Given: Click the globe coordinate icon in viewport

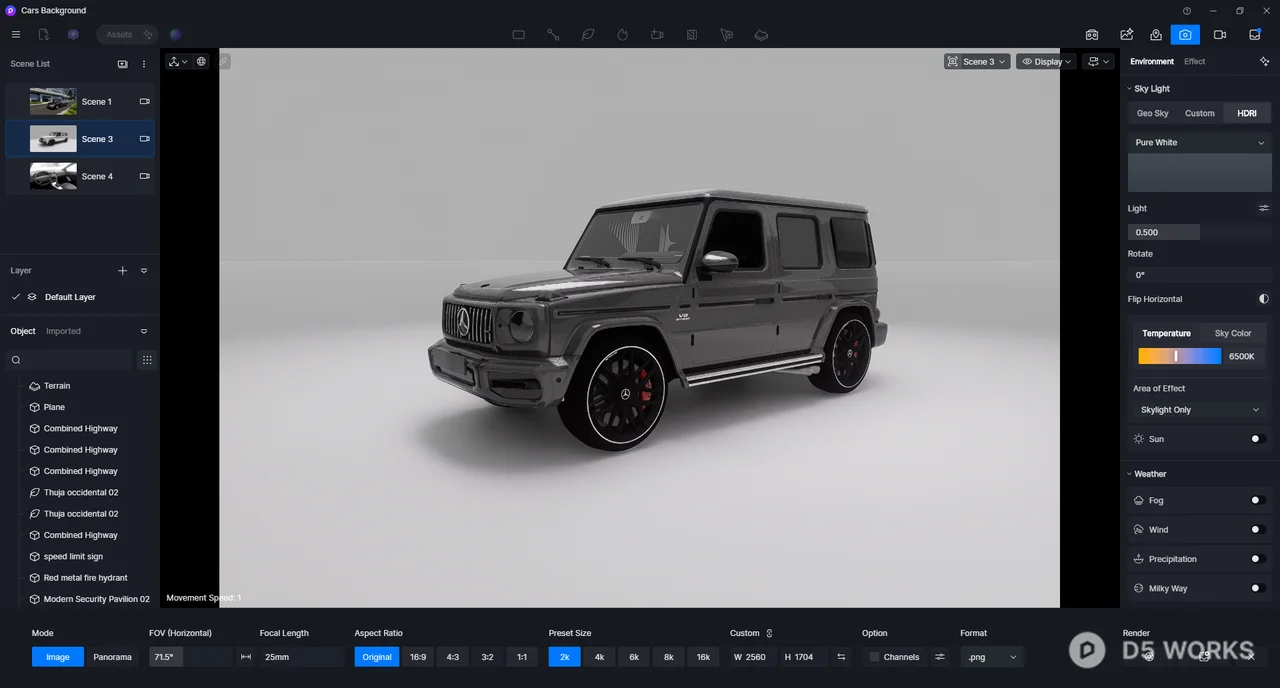Looking at the screenshot, I should coord(201,61).
